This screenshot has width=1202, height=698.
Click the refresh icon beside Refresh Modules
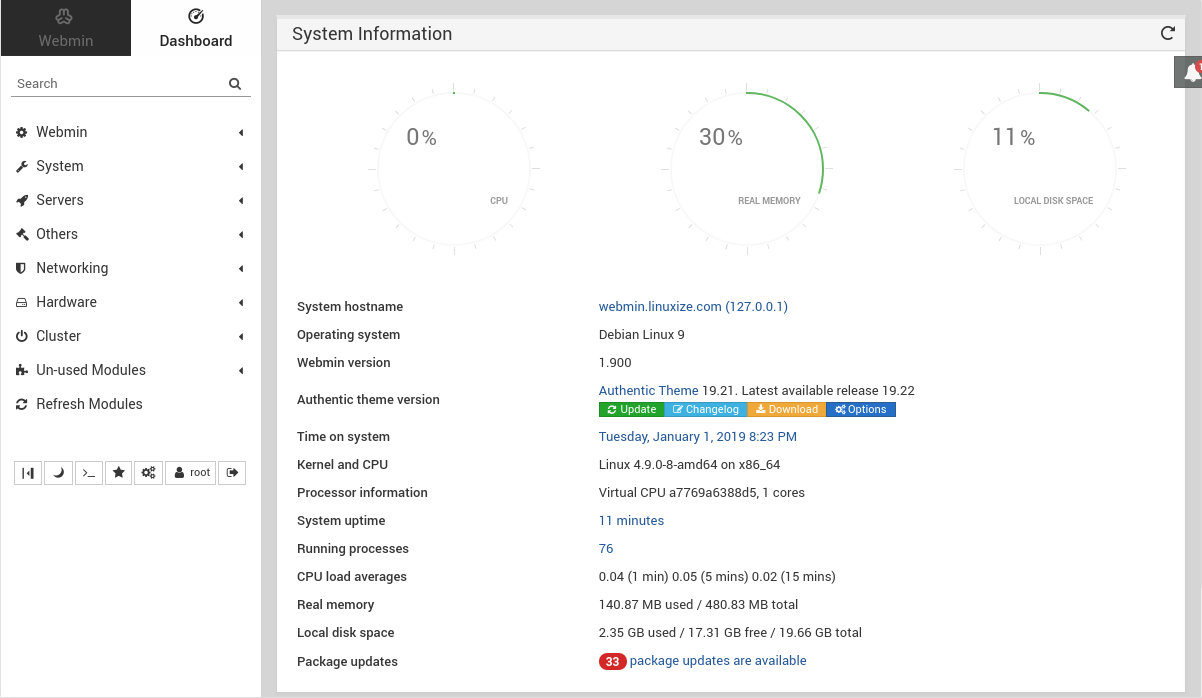[x=22, y=404]
